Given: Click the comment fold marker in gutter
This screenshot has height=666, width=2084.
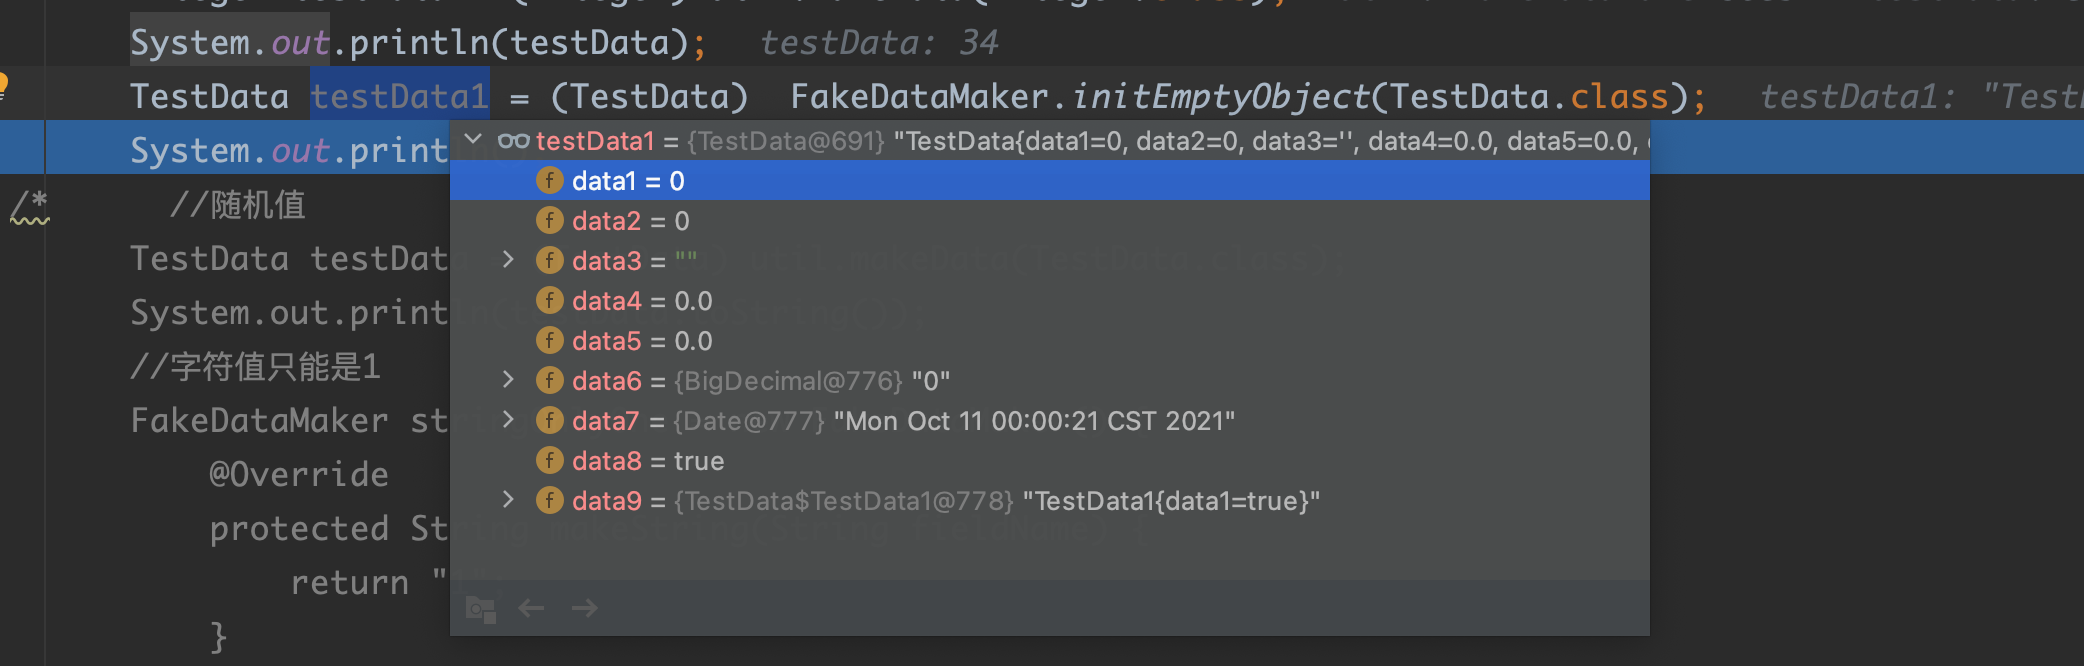Looking at the screenshot, I should tap(28, 207).
